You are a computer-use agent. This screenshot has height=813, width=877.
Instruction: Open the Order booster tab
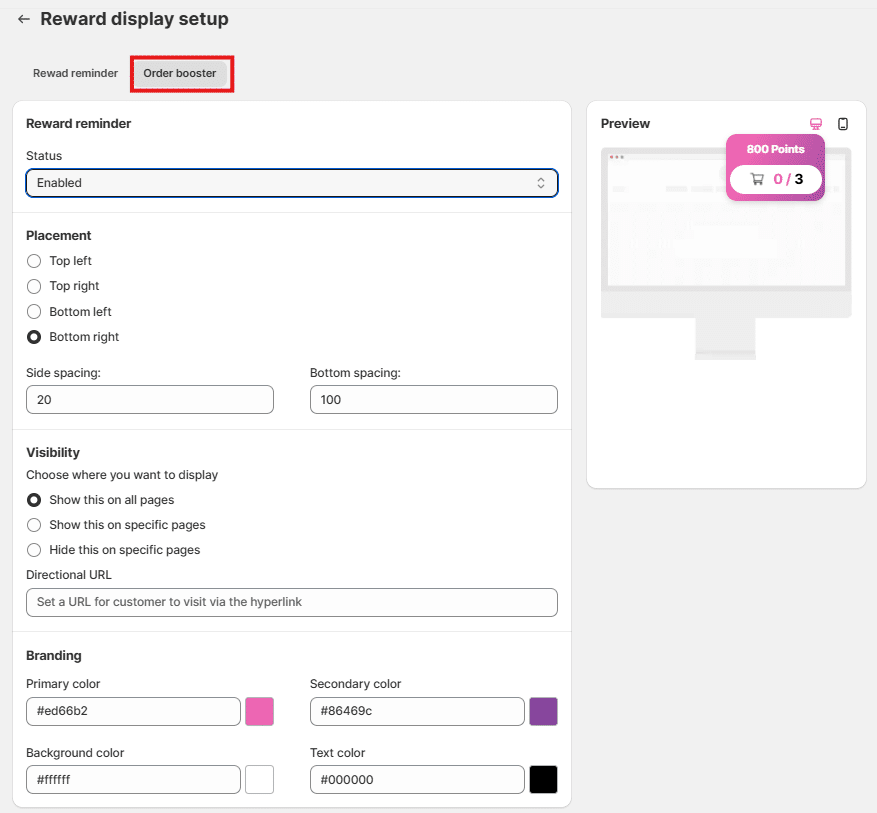point(180,73)
